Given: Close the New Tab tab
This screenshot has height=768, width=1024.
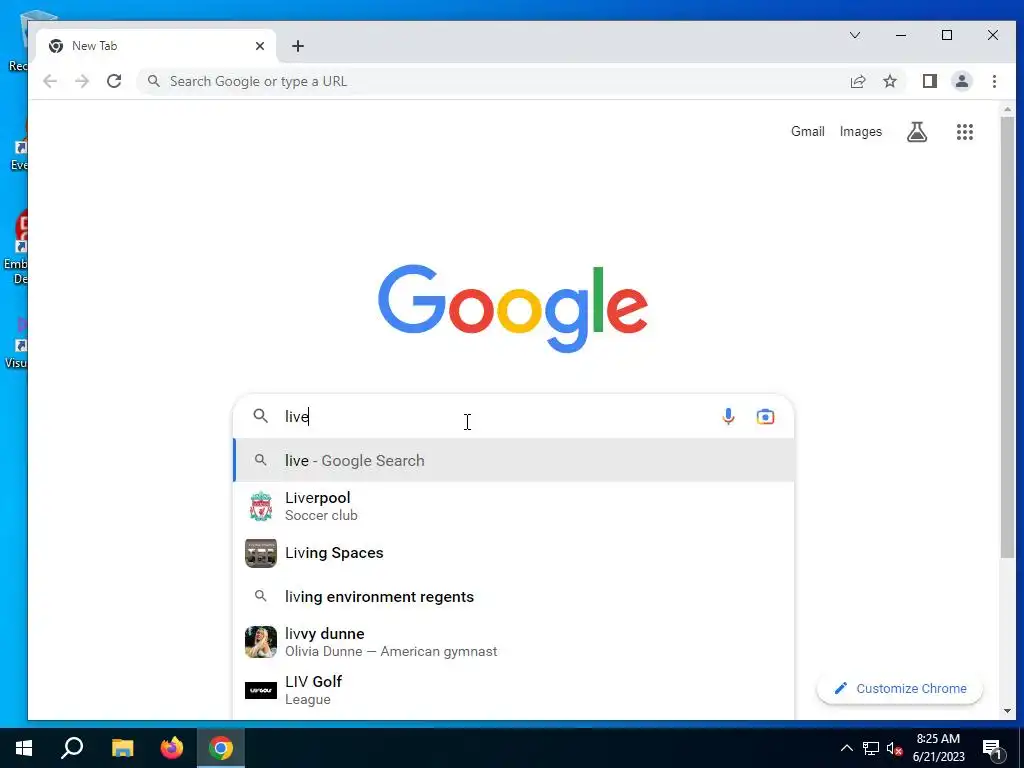Looking at the screenshot, I should click(x=260, y=46).
